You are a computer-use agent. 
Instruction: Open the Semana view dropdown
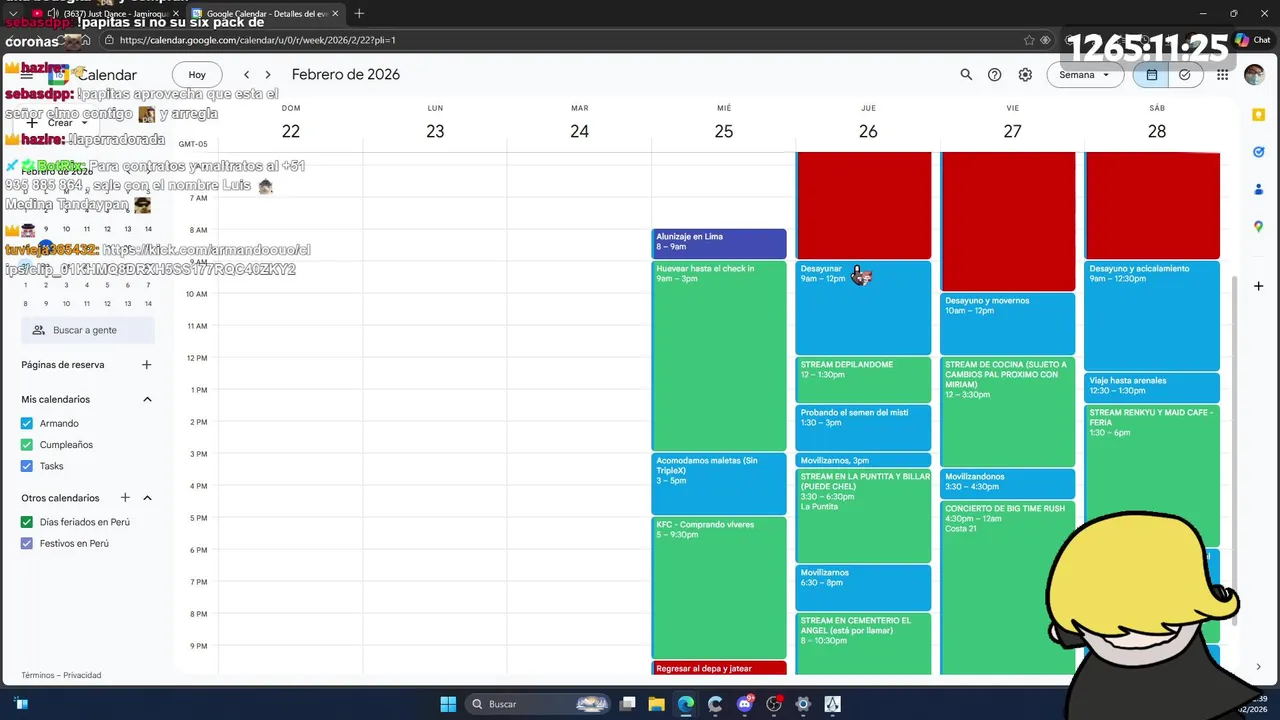click(x=1085, y=75)
